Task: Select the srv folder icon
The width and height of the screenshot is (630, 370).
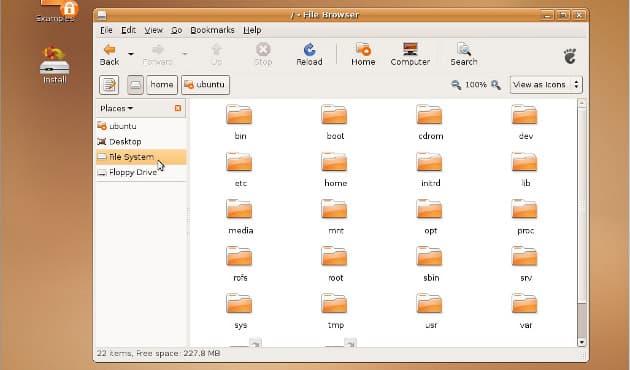Action: 525,256
